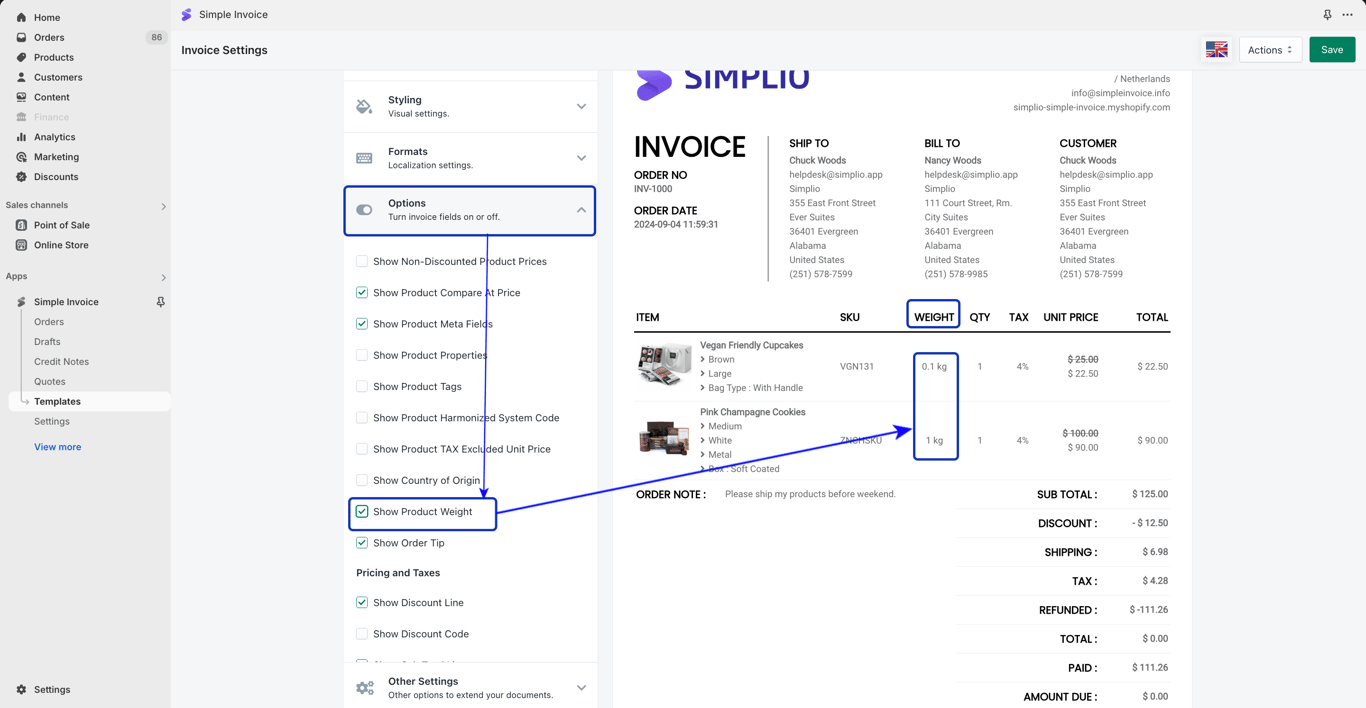Click the Discounts icon in sidebar
The height and width of the screenshot is (708, 1366).
click(21, 177)
